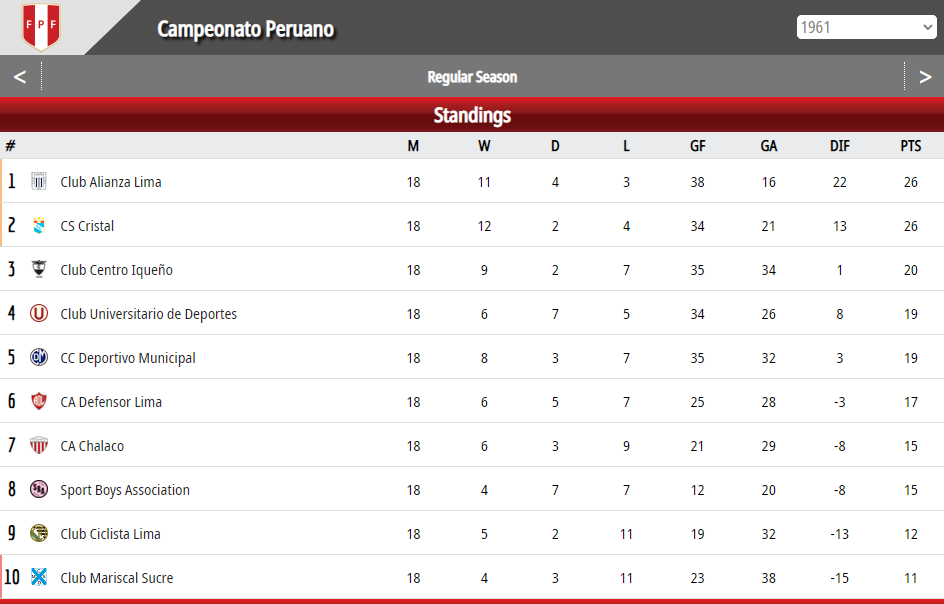The image size is (944, 604).
Task: Open the Sport Boys Association team link
Action: [125, 490]
